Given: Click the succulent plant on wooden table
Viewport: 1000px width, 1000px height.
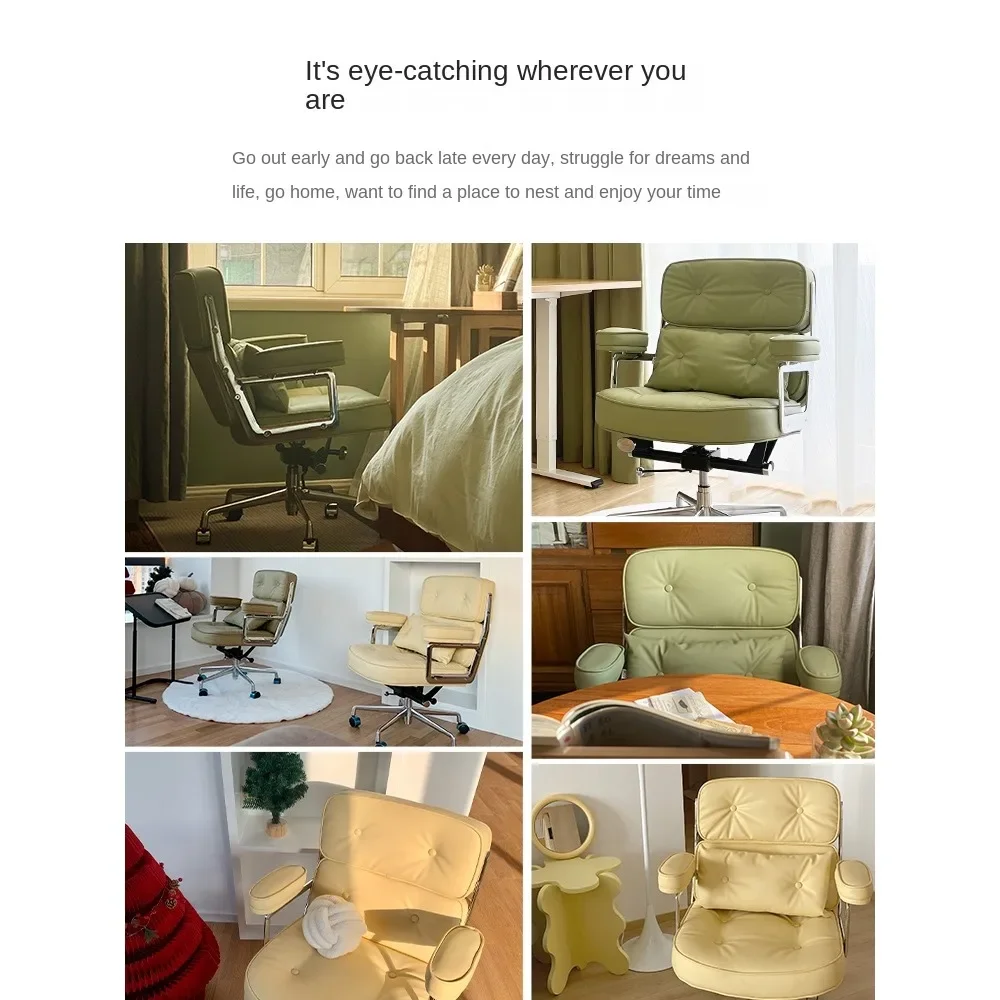Looking at the screenshot, I should 844,728.
